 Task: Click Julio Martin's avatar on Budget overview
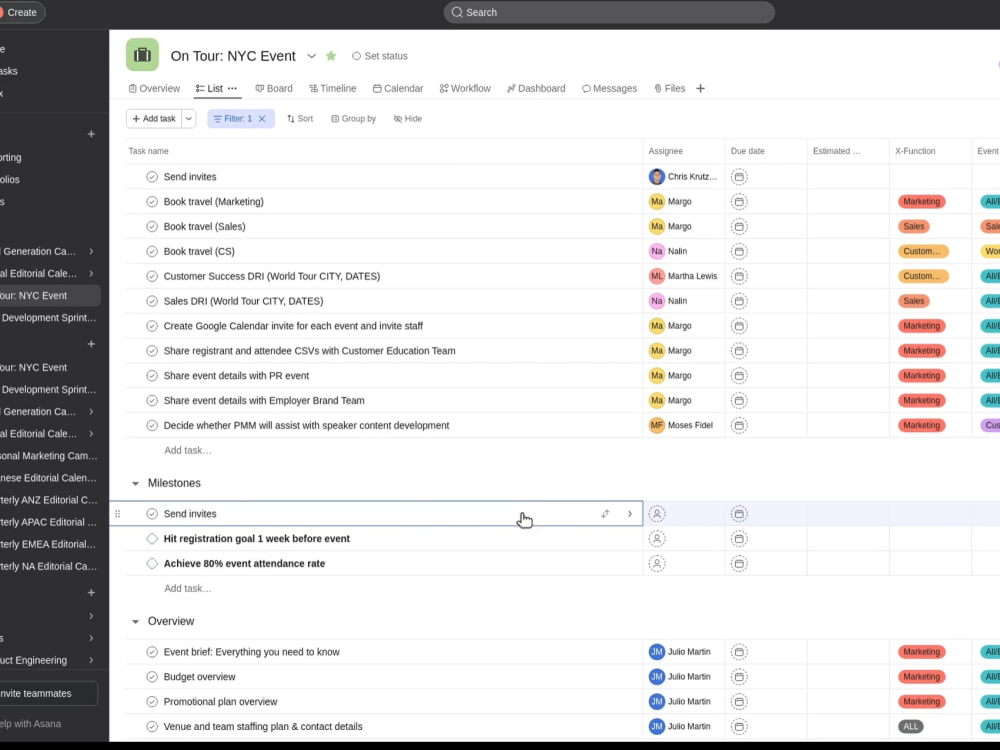pyautogui.click(x=656, y=676)
